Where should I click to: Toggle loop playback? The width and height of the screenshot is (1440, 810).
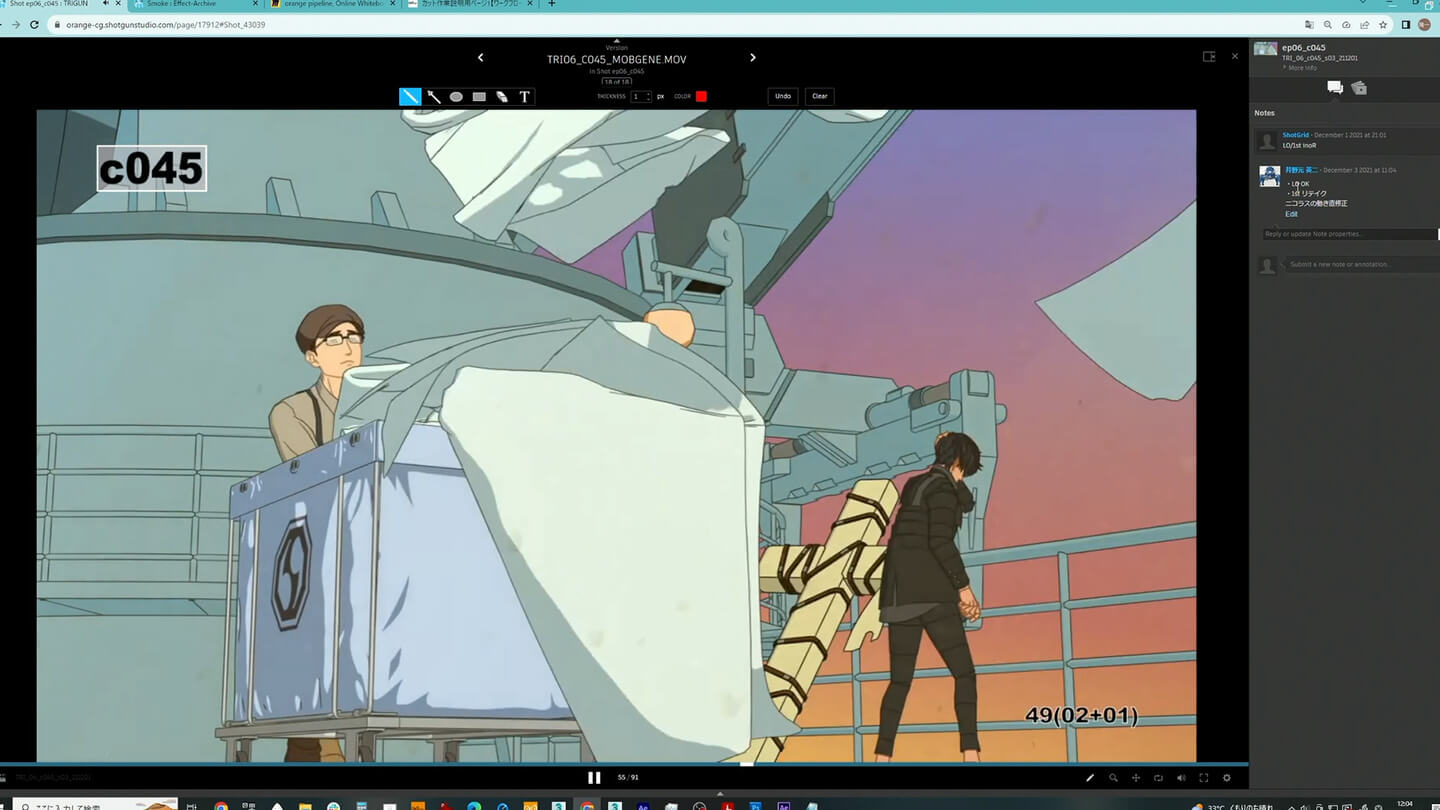(x=1158, y=777)
